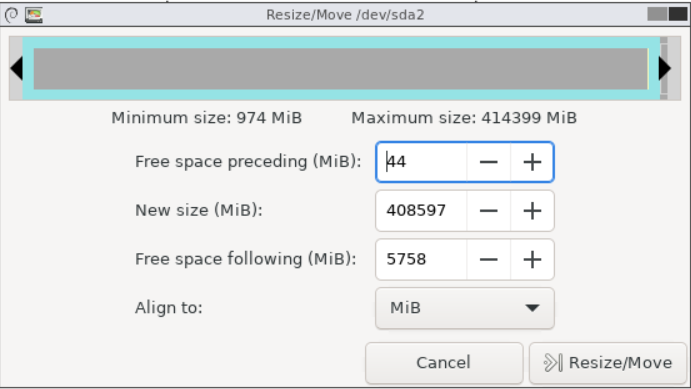The width and height of the screenshot is (691, 389).
Task: Click the left partition resize arrow handle
Action: [x=17, y=69]
